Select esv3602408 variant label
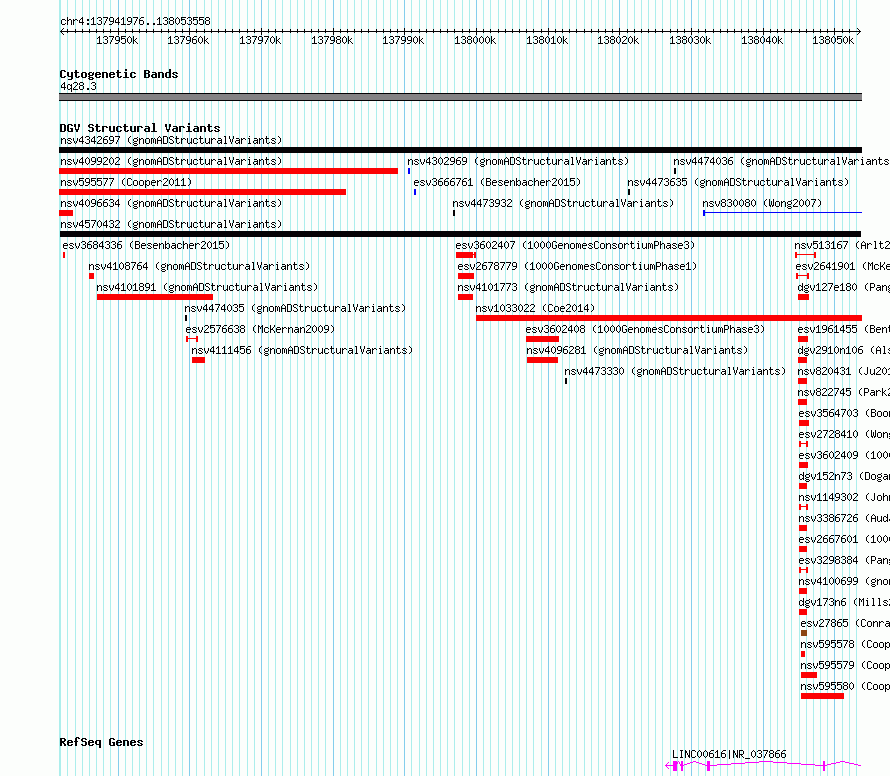Viewport: 890px width, 776px height. [645, 329]
